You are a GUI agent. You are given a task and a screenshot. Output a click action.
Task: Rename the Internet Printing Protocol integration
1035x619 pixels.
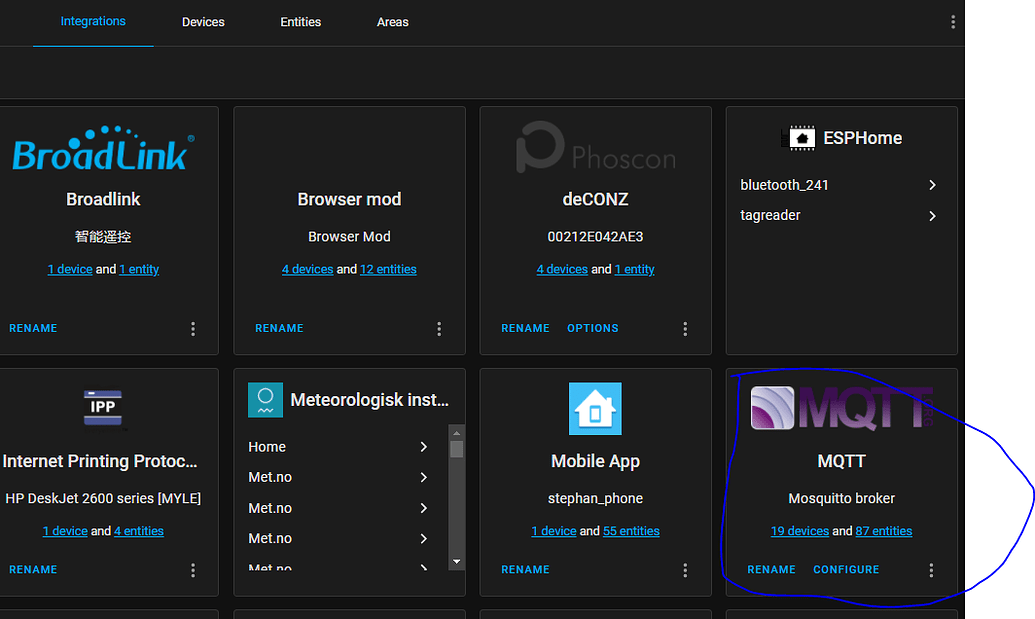pos(33,570)
